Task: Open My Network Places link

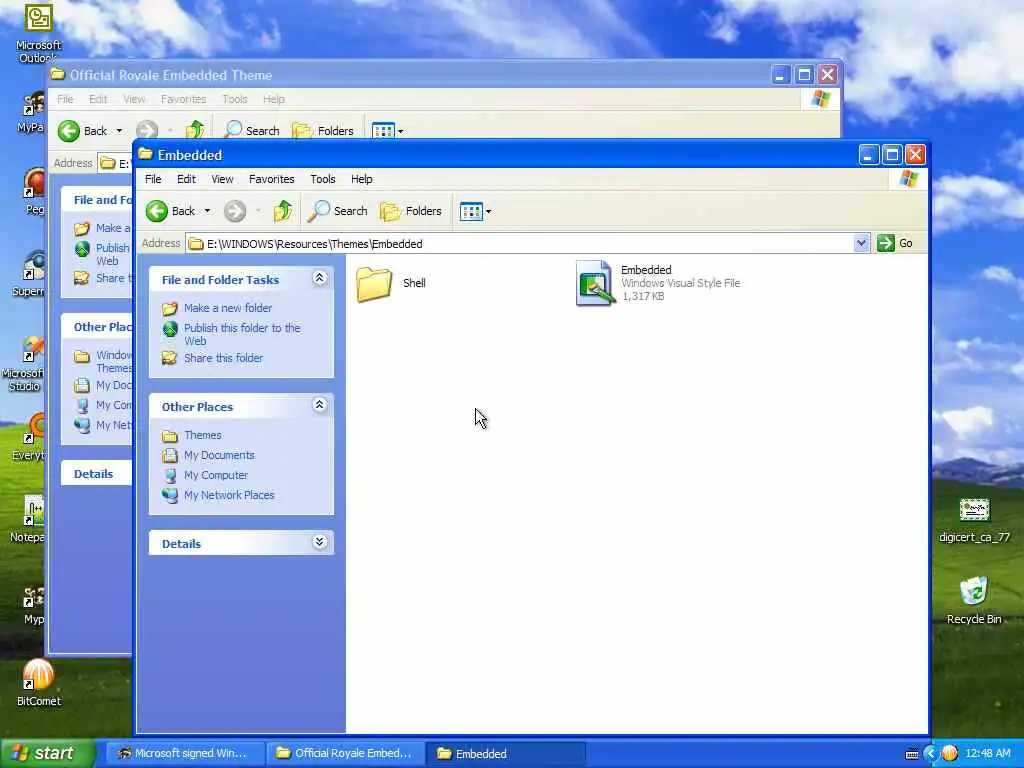Action: (x=229, y=495)
